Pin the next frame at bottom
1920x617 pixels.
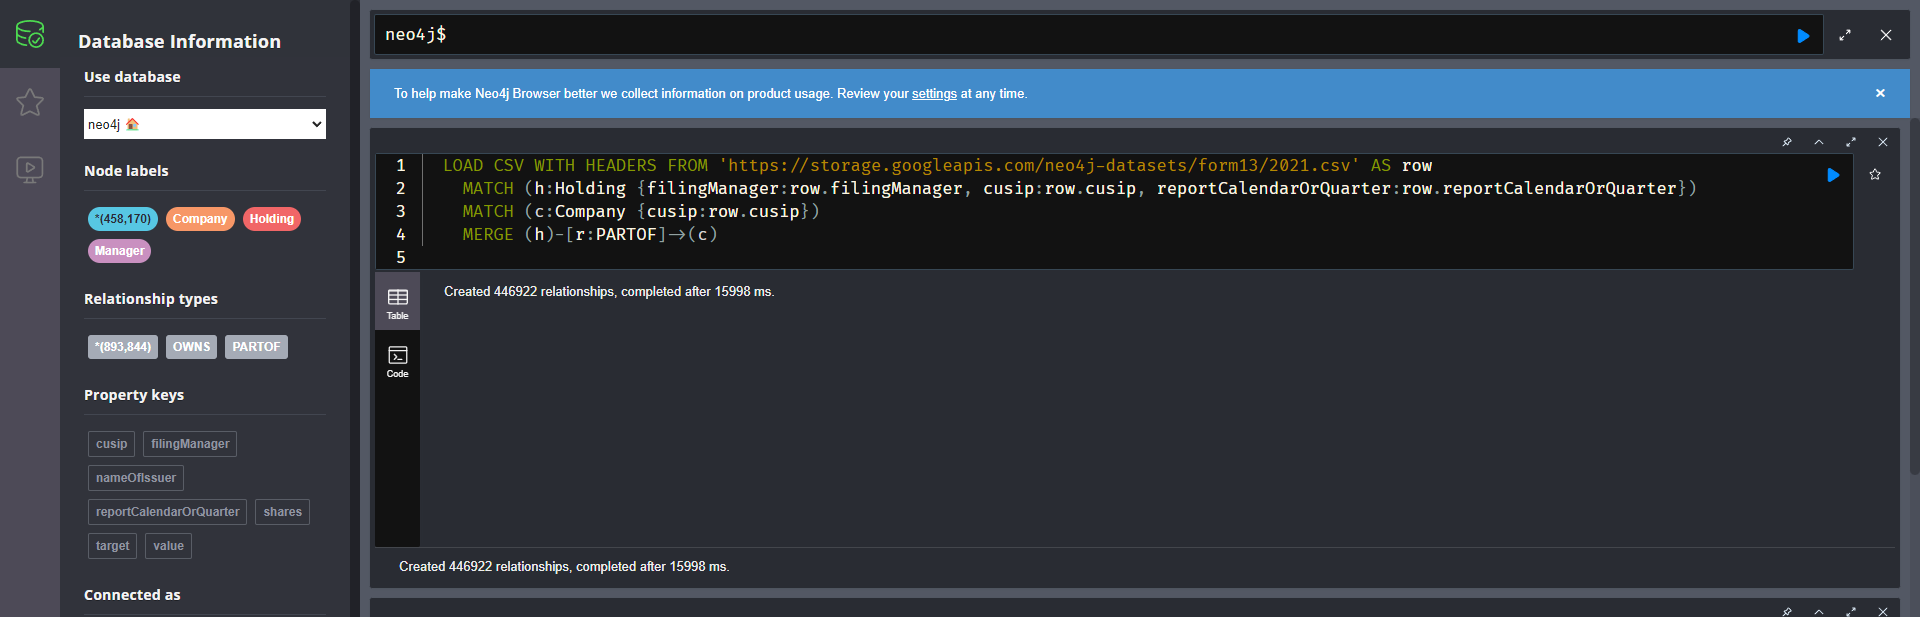tap(1787, 611)
